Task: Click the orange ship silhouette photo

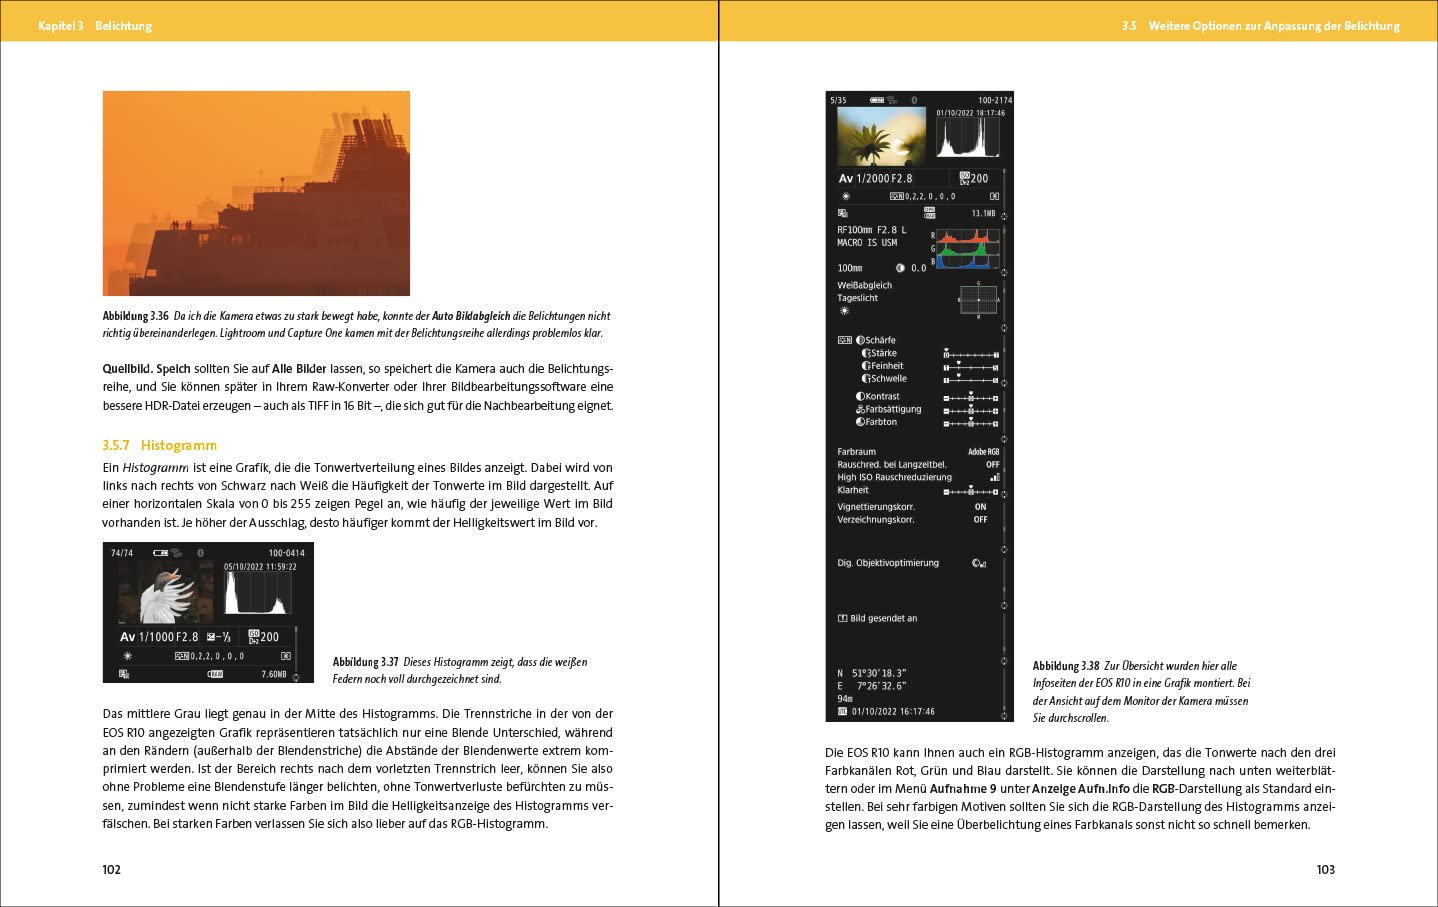Action: tap(256, 193)
